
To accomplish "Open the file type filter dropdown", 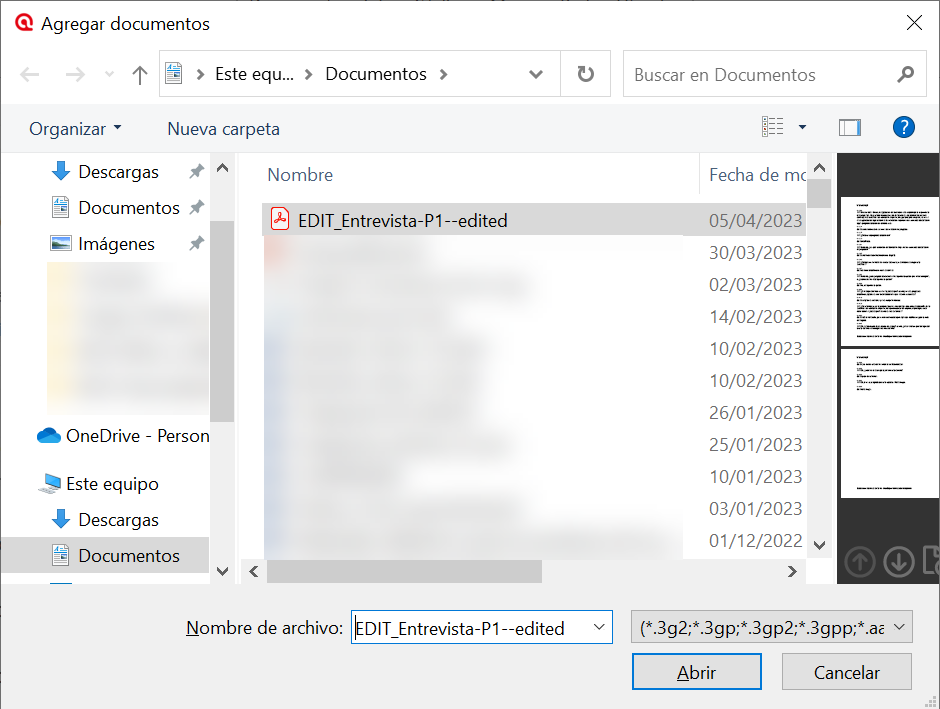I will (772, 627).
